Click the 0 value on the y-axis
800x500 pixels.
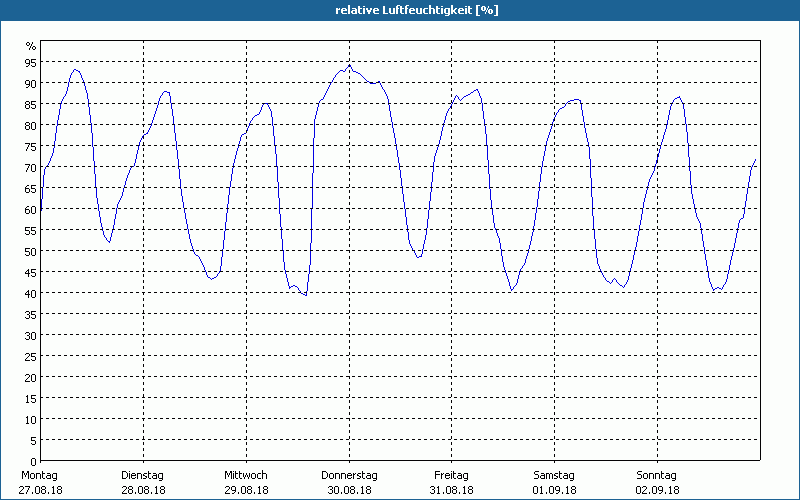(x=34, y=462)
